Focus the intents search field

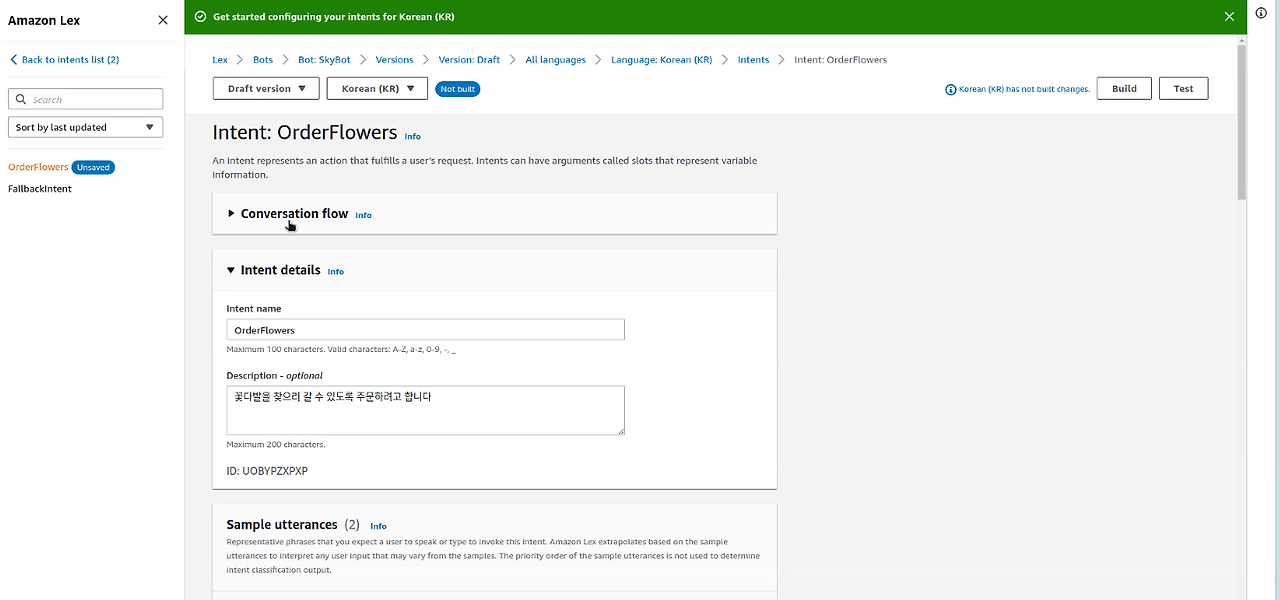click(85, 99)
